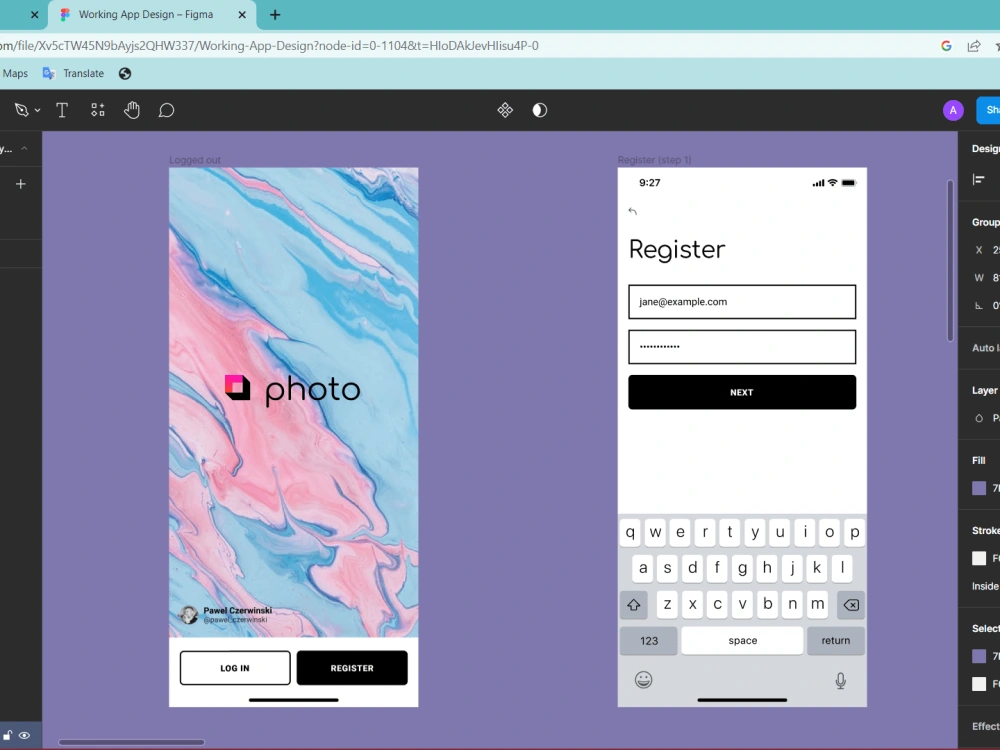Click the black REGISTER button

pos(352,668)
